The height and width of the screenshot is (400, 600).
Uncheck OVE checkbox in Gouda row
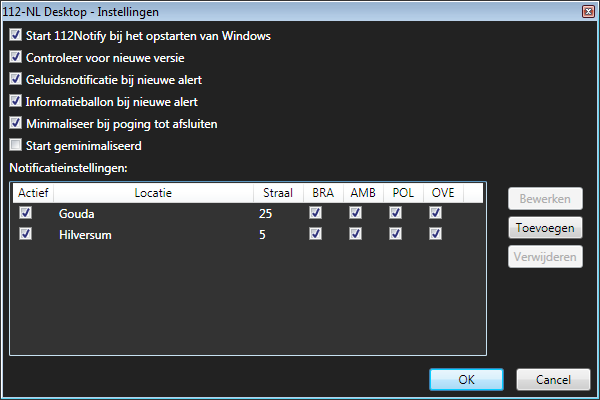pos(435,213)
